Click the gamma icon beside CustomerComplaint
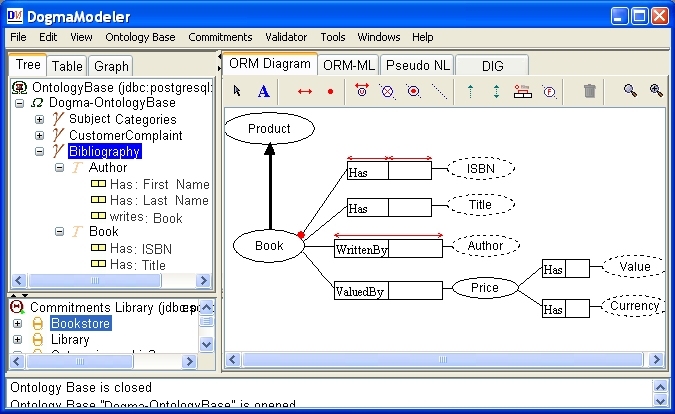Screen dimensions: 675x414 click(x=58, y=135)
